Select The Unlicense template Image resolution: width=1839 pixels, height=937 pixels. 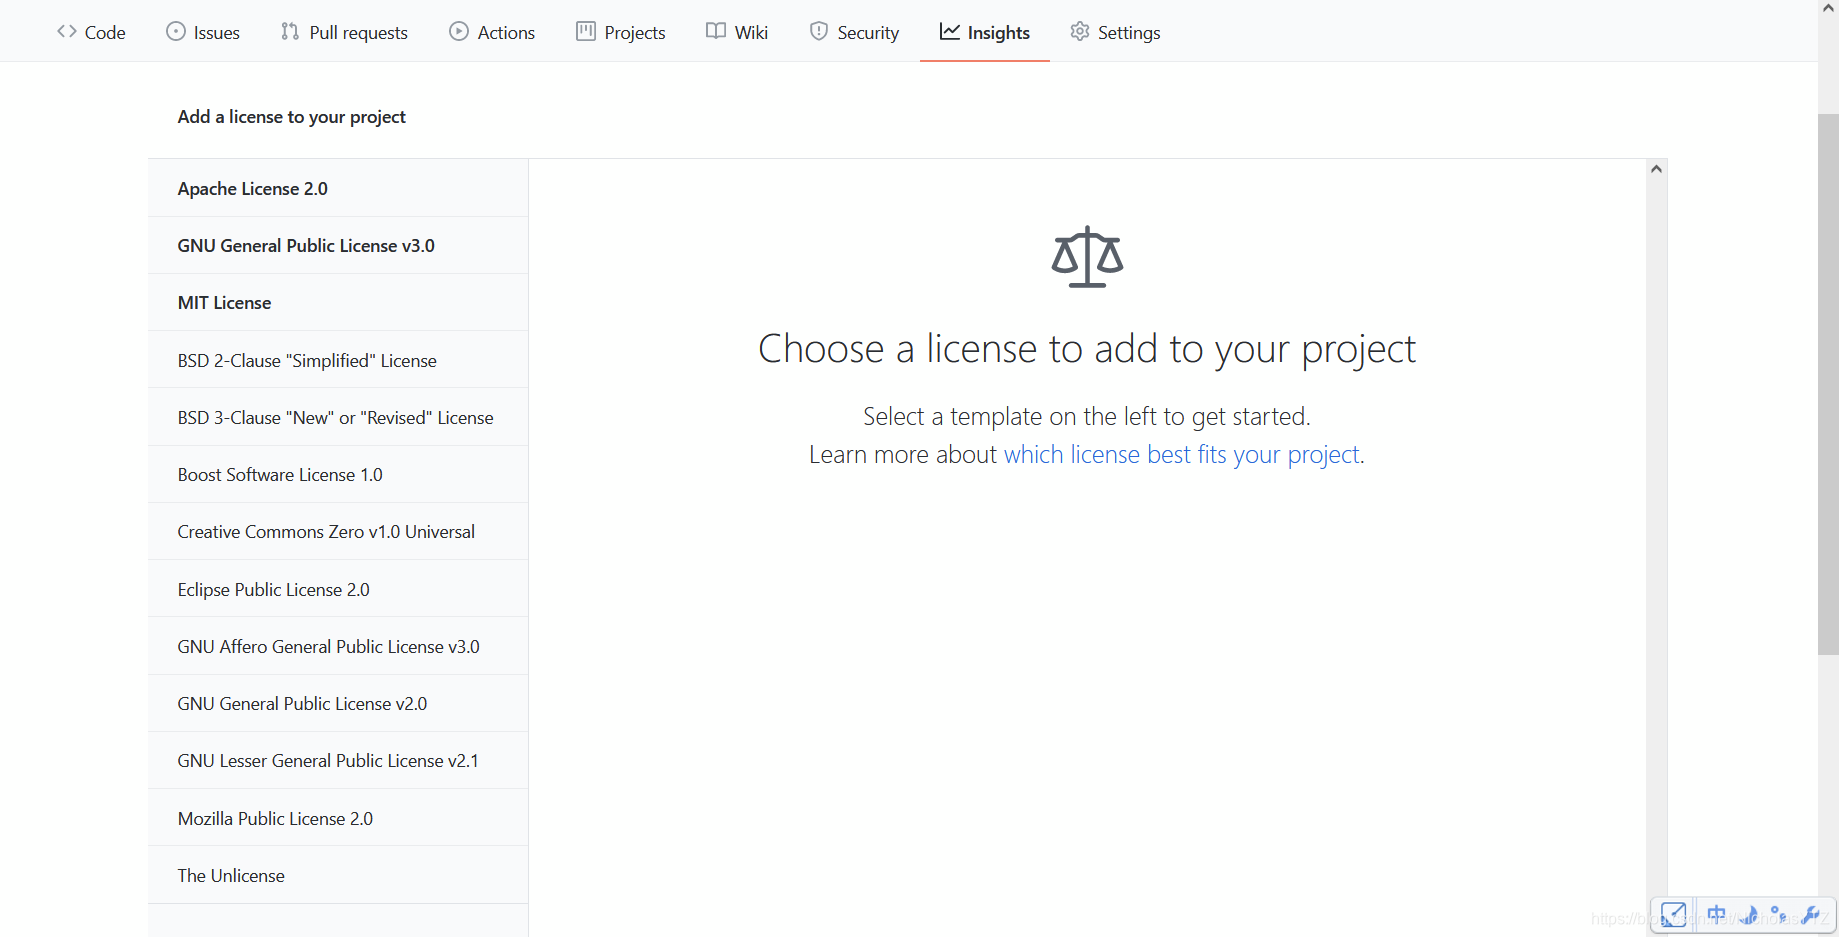231,874
